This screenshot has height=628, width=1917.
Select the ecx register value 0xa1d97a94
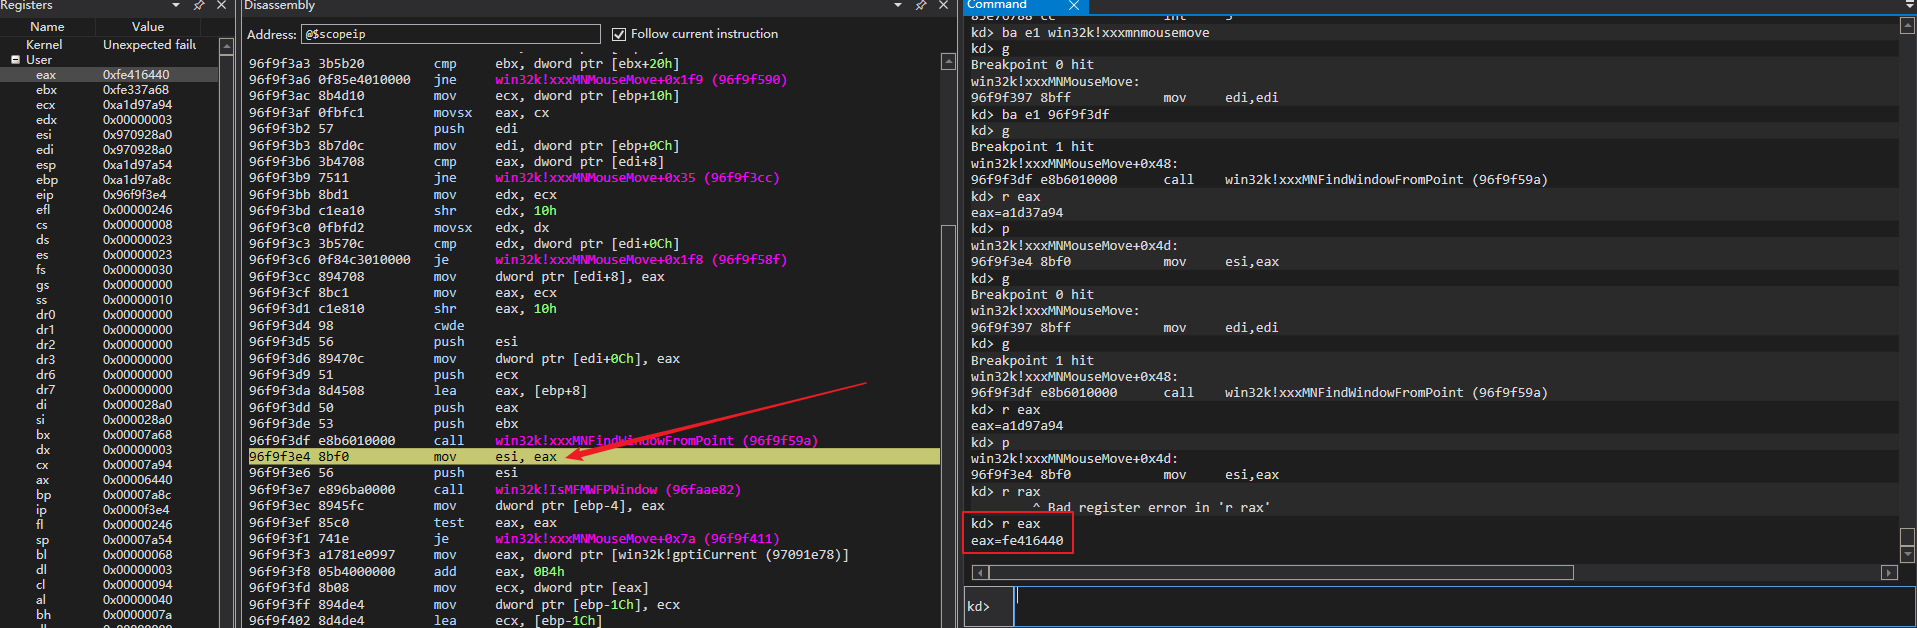(137, 105)
